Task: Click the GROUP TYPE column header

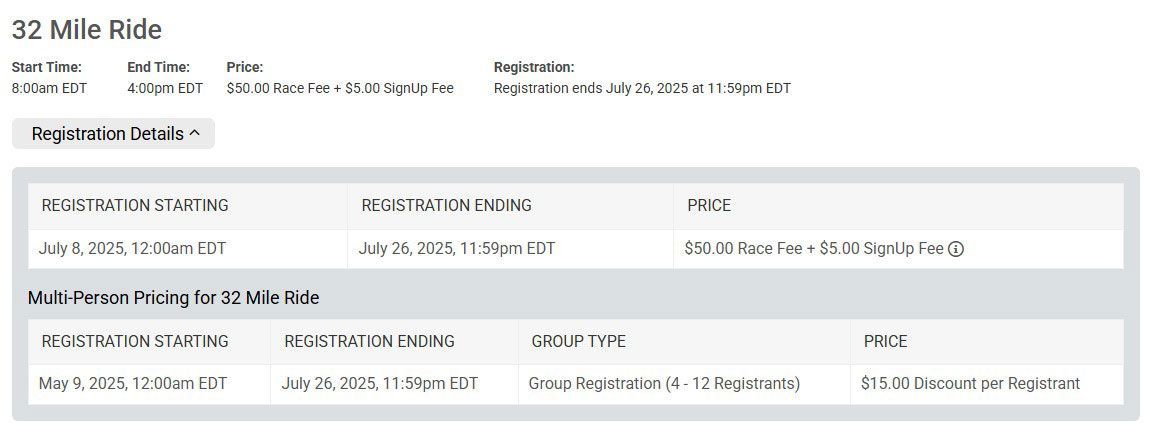Action: tap(578, 341)
